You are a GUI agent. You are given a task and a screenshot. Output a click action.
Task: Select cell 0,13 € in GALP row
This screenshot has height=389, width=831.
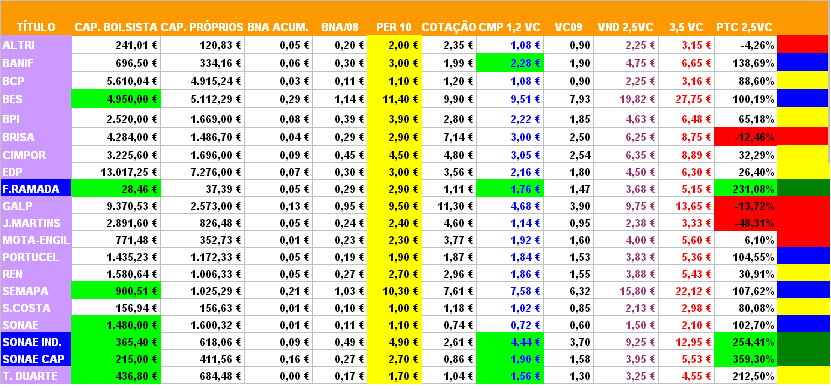pyautogui.click(x=278, y=206)
